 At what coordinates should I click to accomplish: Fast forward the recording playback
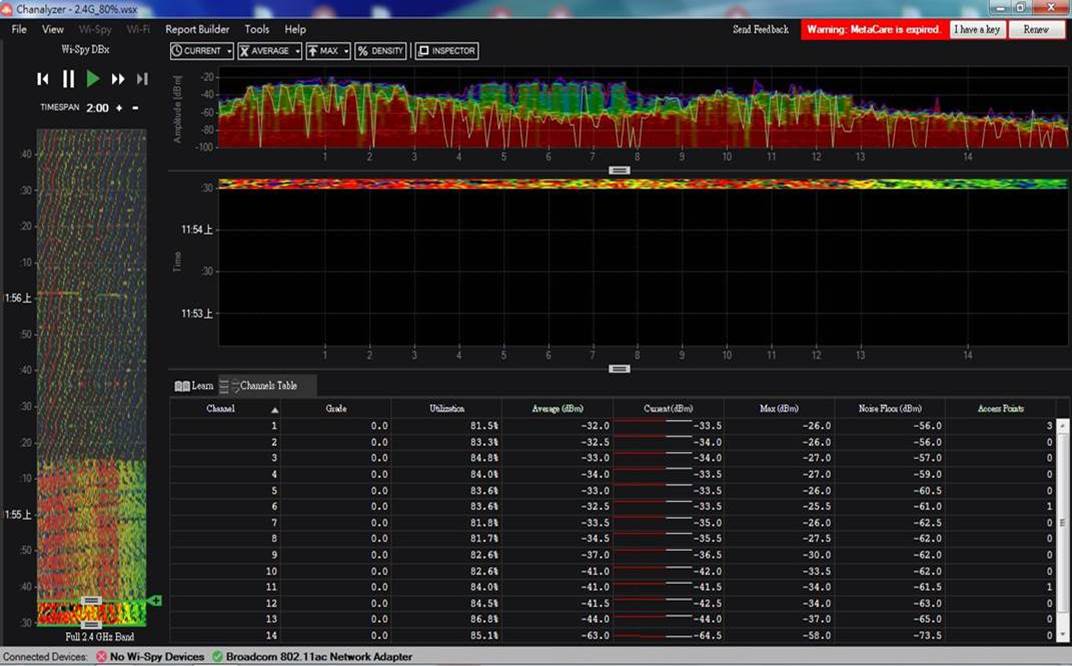click(x=118, y=79)
